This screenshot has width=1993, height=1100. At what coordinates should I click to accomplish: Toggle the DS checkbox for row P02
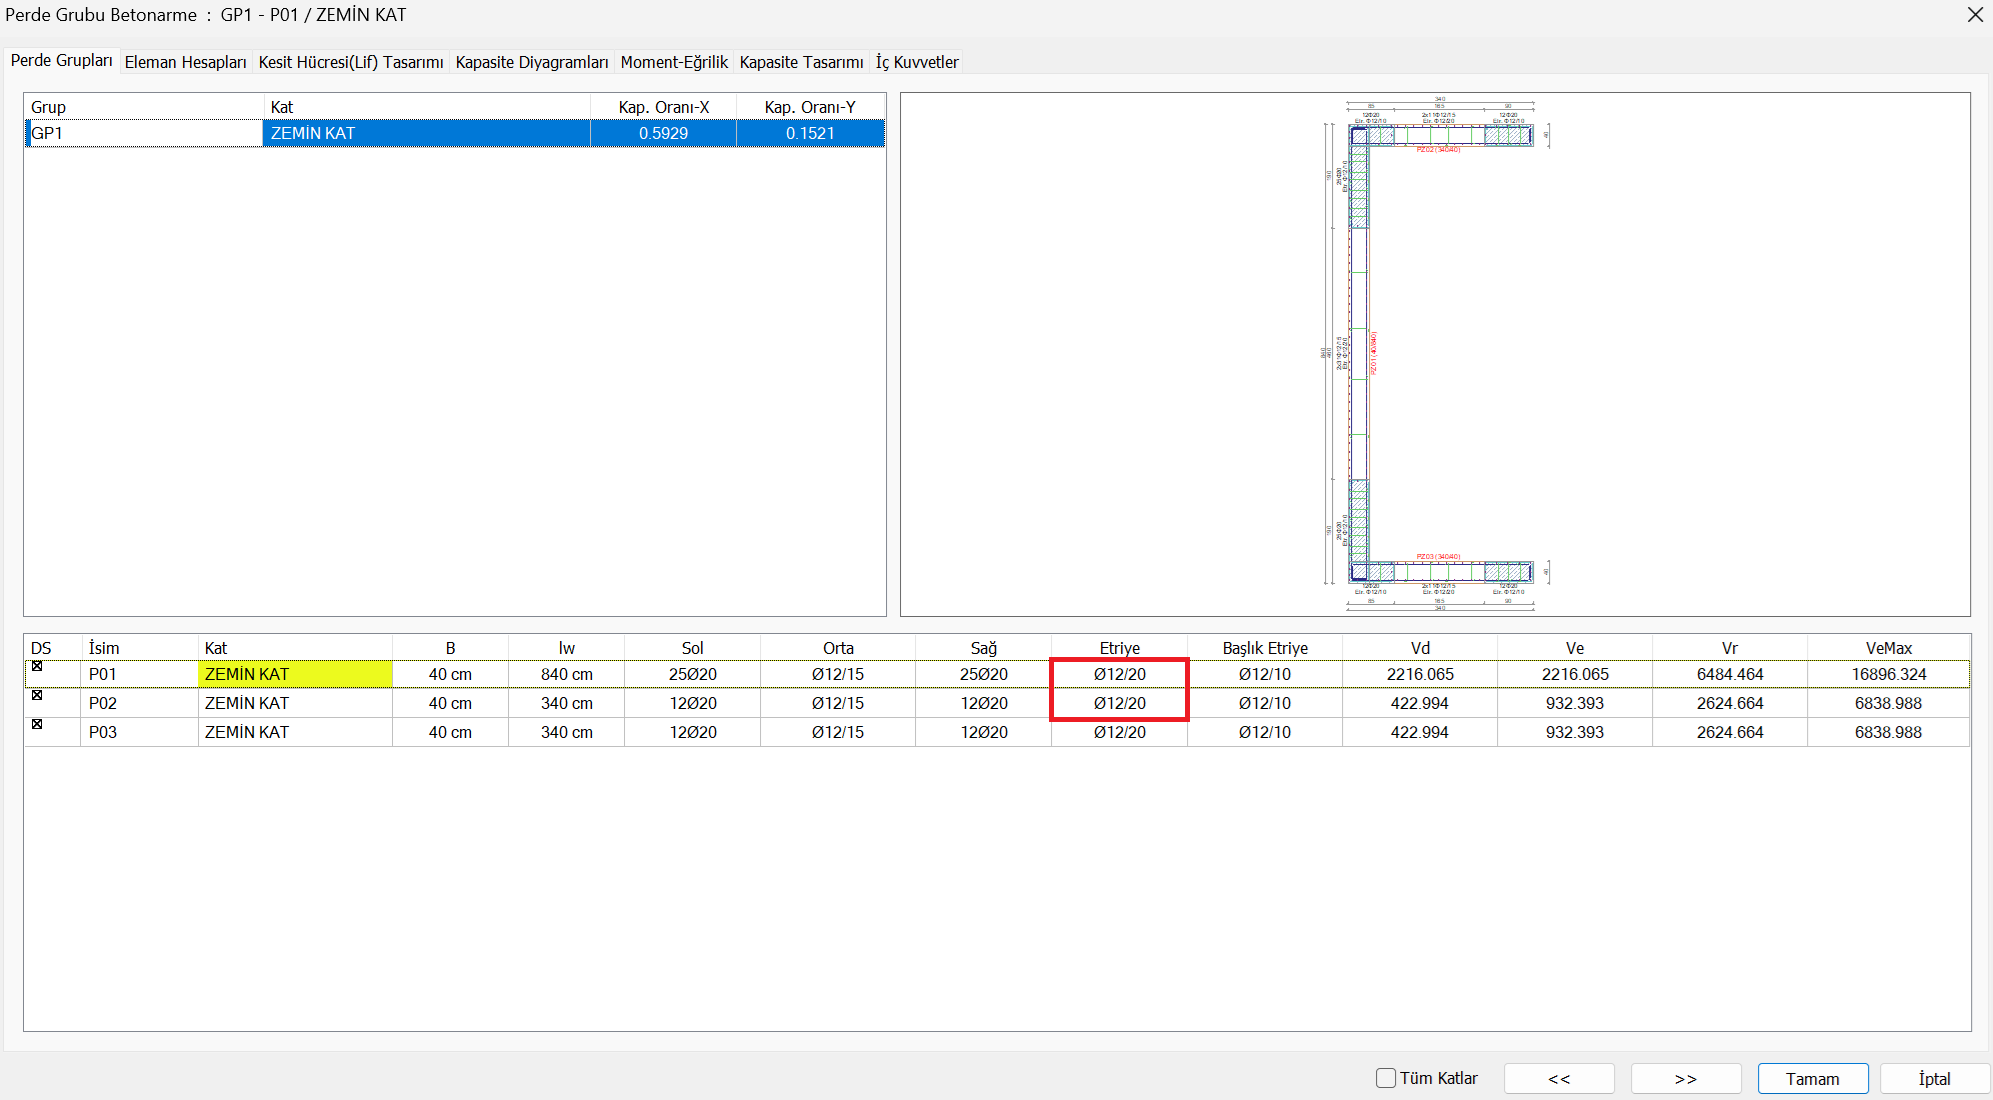37,695
